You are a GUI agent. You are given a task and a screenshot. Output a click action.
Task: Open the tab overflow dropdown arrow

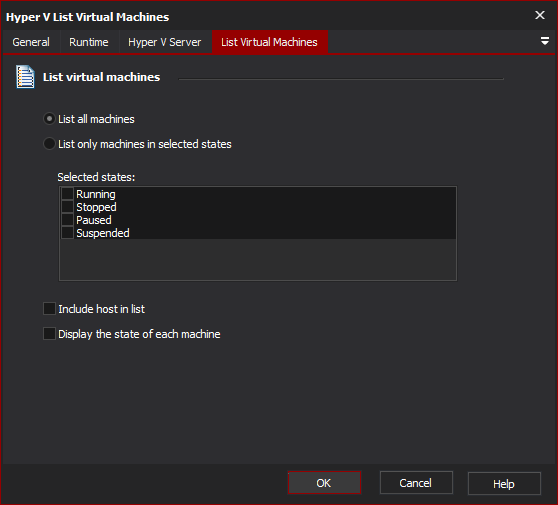544,41
